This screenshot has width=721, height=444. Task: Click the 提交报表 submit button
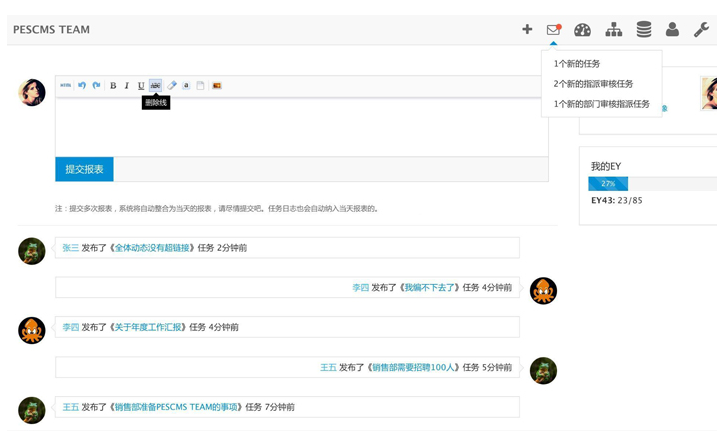click(x=84, y=169)
